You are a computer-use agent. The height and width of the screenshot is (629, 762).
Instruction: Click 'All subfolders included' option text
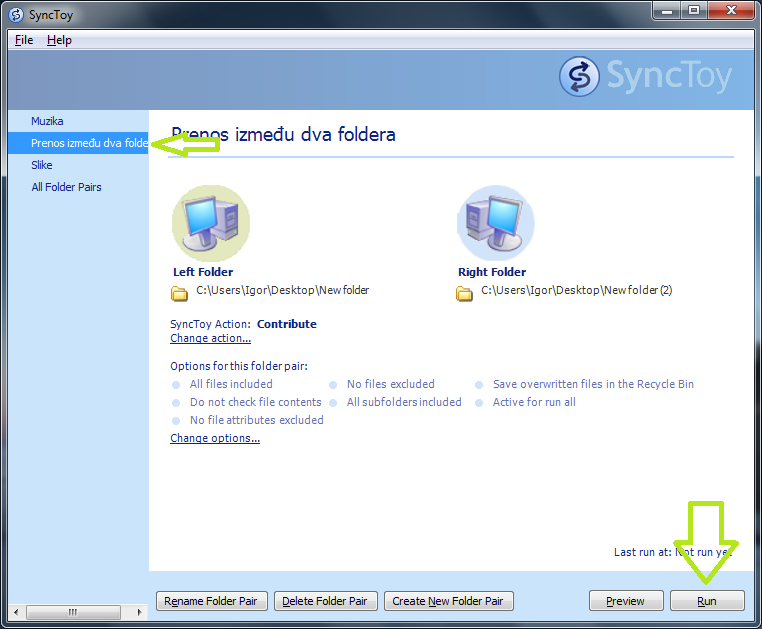tap(404, 402)
